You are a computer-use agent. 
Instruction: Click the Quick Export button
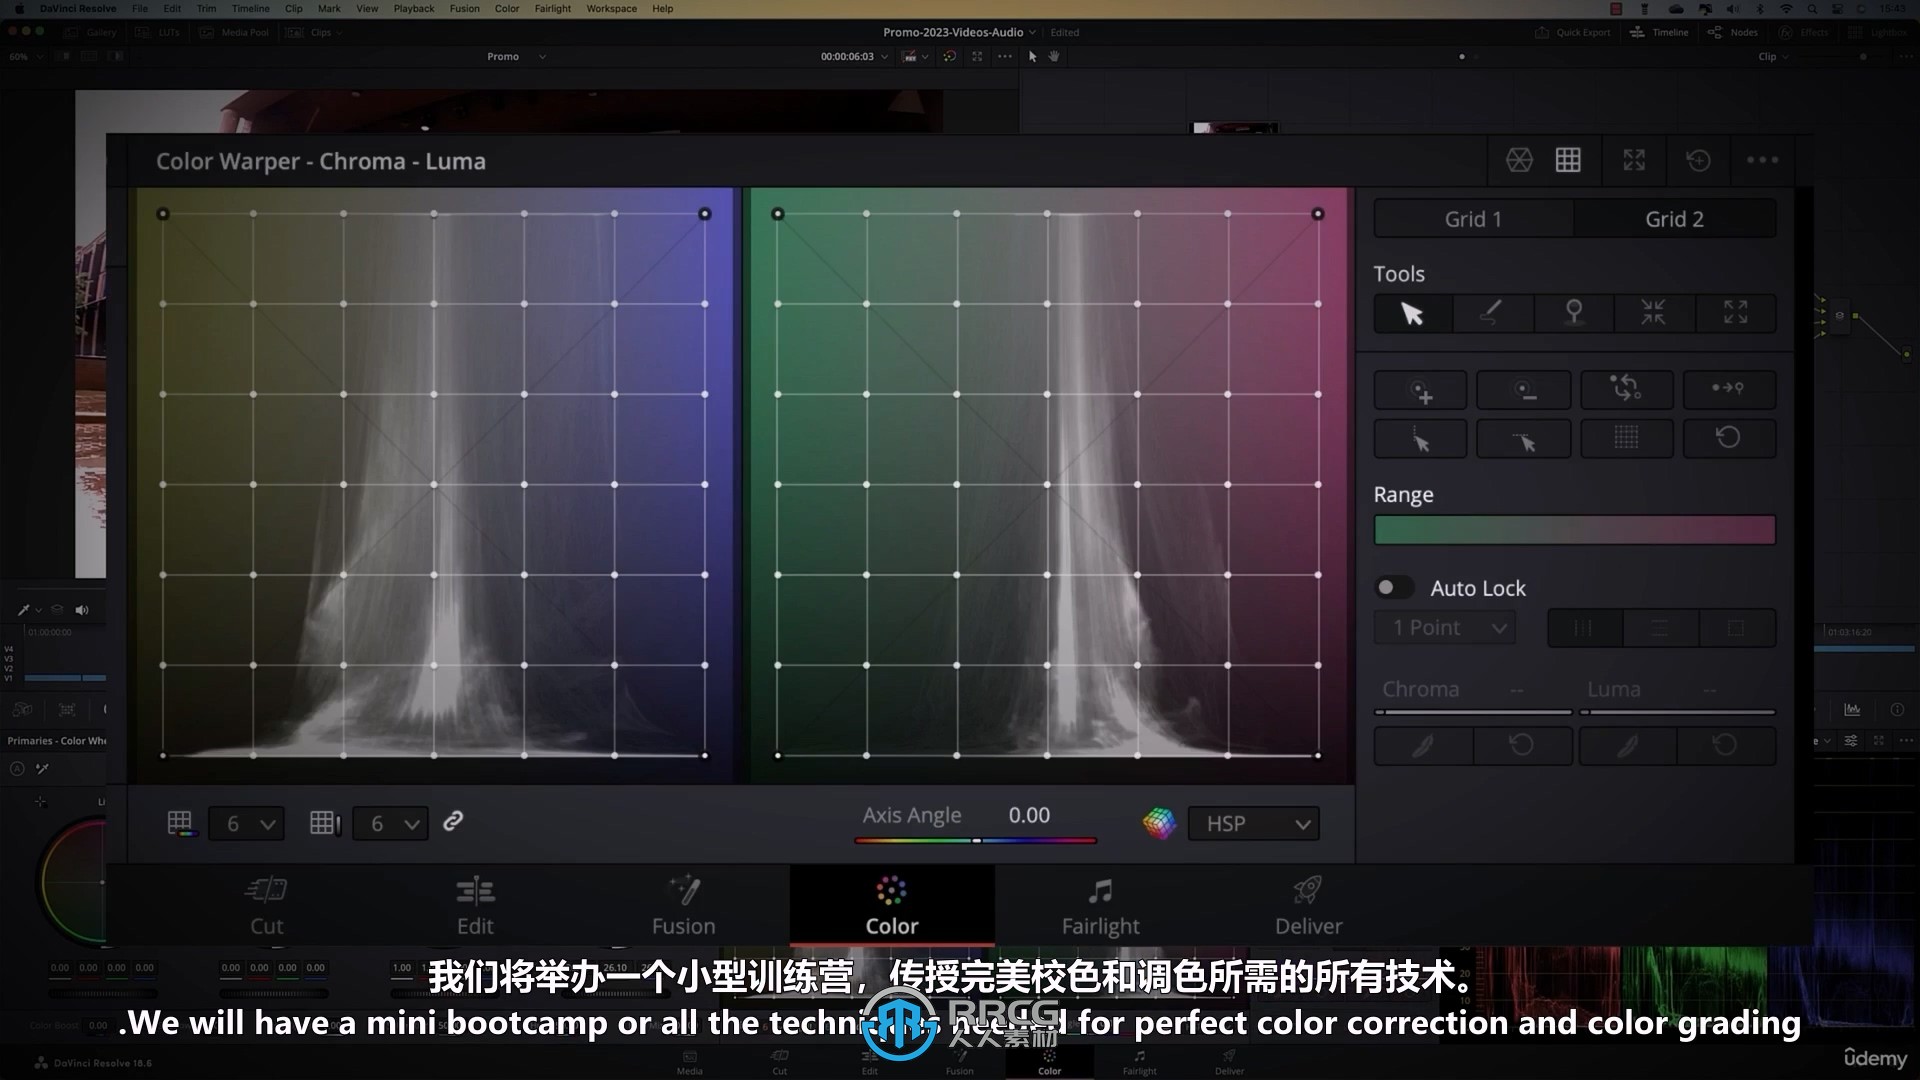[1573, 32]
